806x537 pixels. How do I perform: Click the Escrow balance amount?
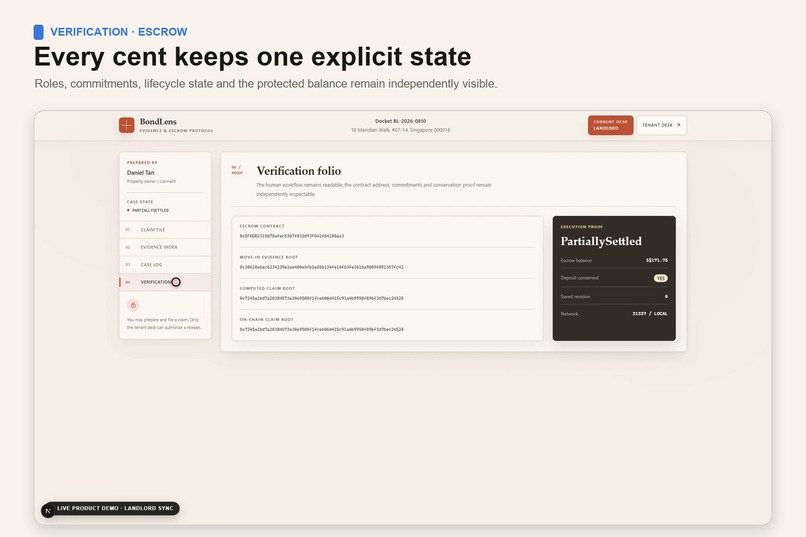(x=656, y=261)
